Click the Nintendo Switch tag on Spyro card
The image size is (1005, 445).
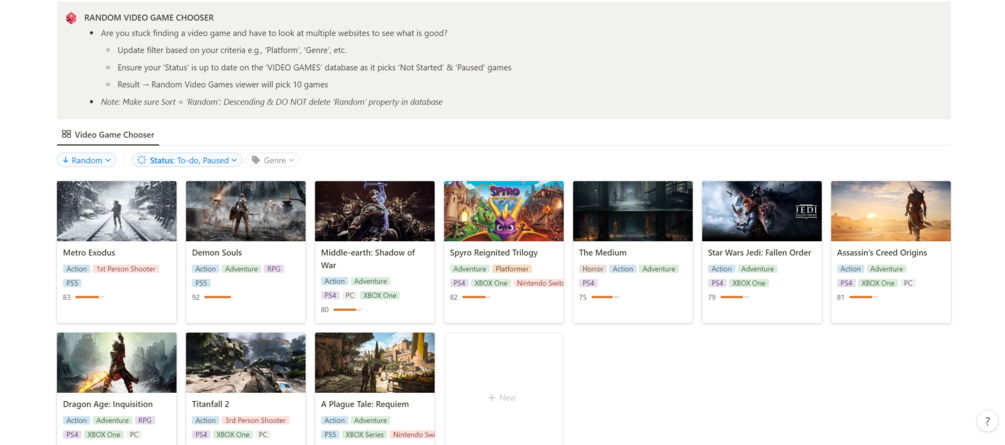(539, 283)
